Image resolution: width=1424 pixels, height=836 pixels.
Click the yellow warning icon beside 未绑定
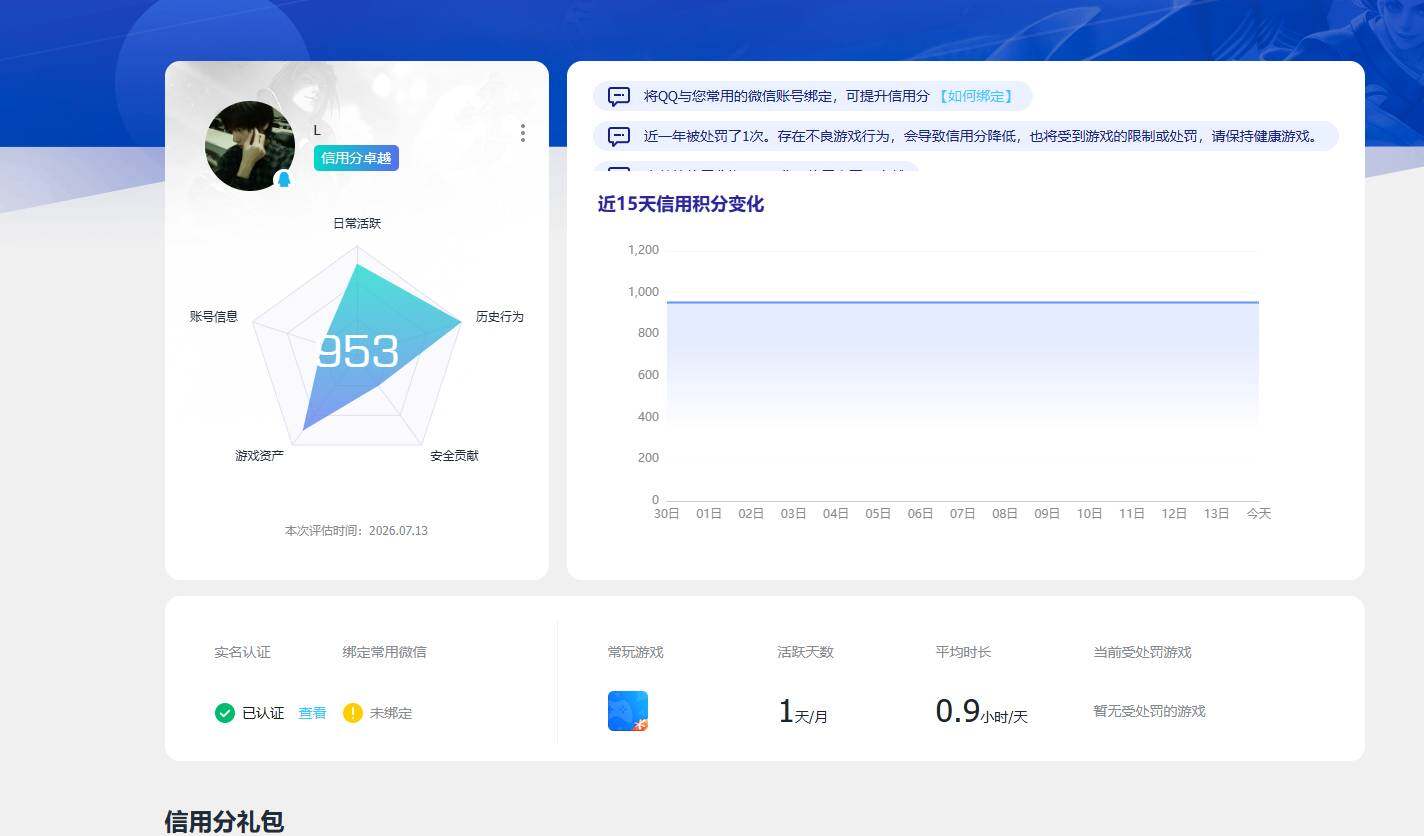352,713
